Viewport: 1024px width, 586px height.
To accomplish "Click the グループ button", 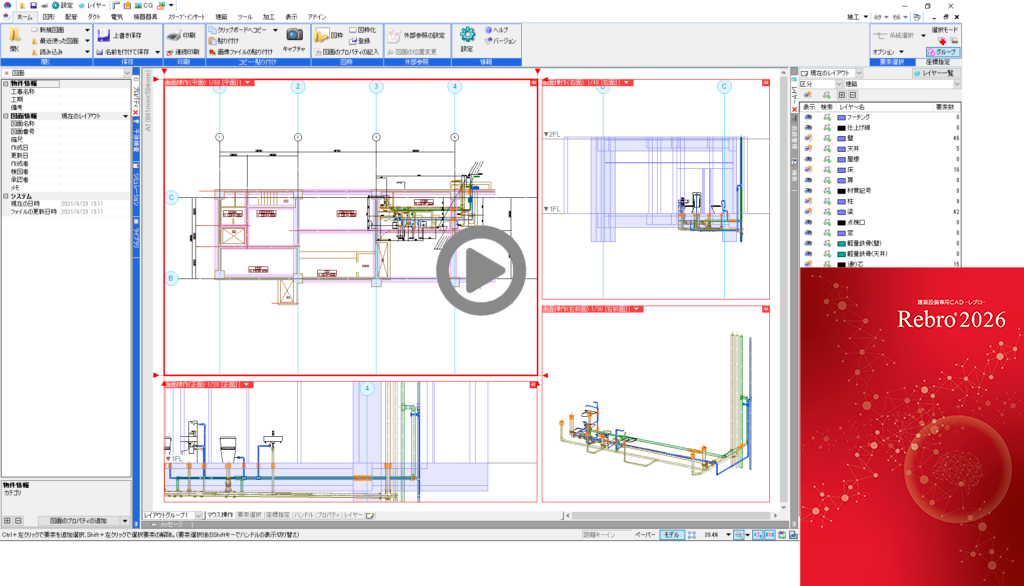I will (943, 51).
